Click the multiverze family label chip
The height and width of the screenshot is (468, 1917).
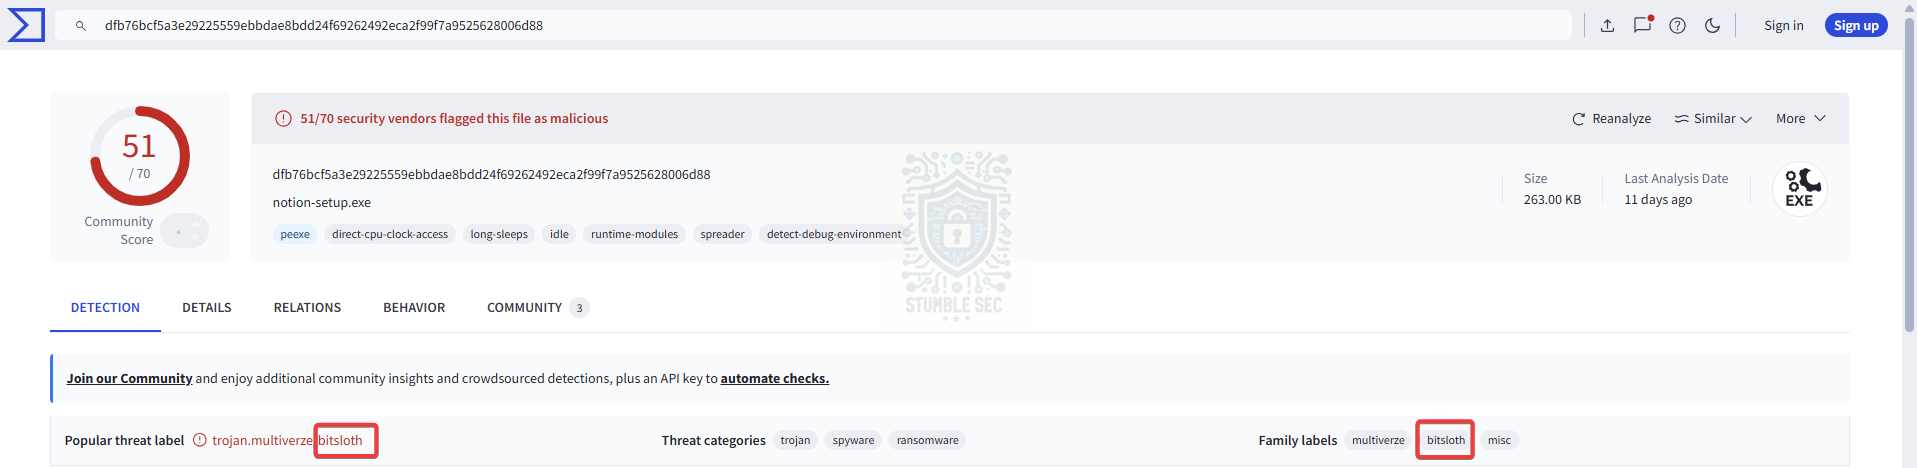click(x=1378, y=440)
